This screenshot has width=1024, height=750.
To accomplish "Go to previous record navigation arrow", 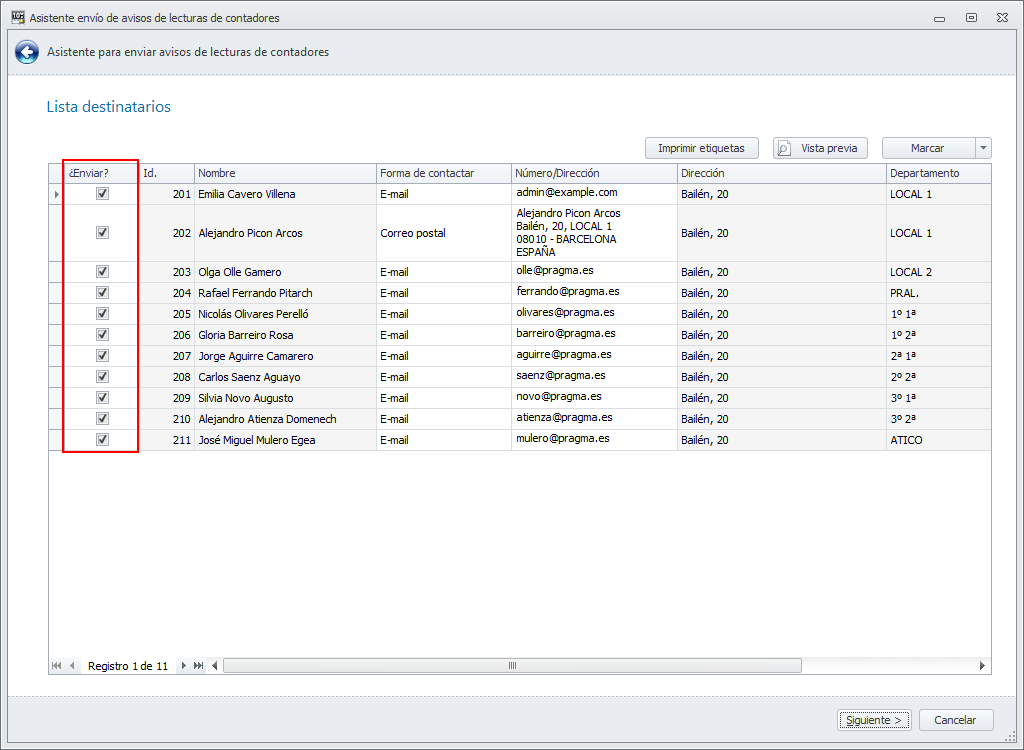I will [72, 666].
